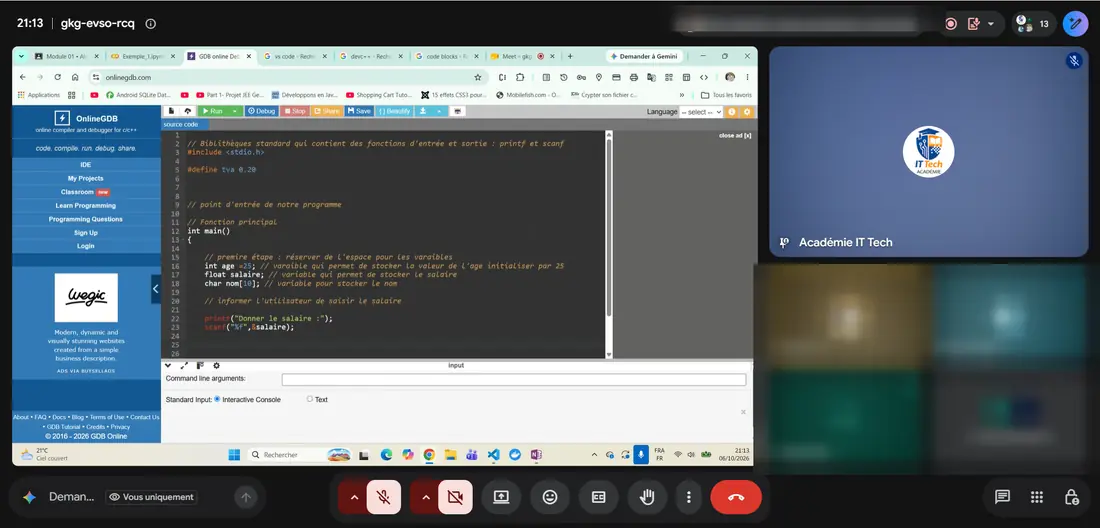Beautify the source code
Viewport: 1100px width, 528px height.
click(394, 111)
